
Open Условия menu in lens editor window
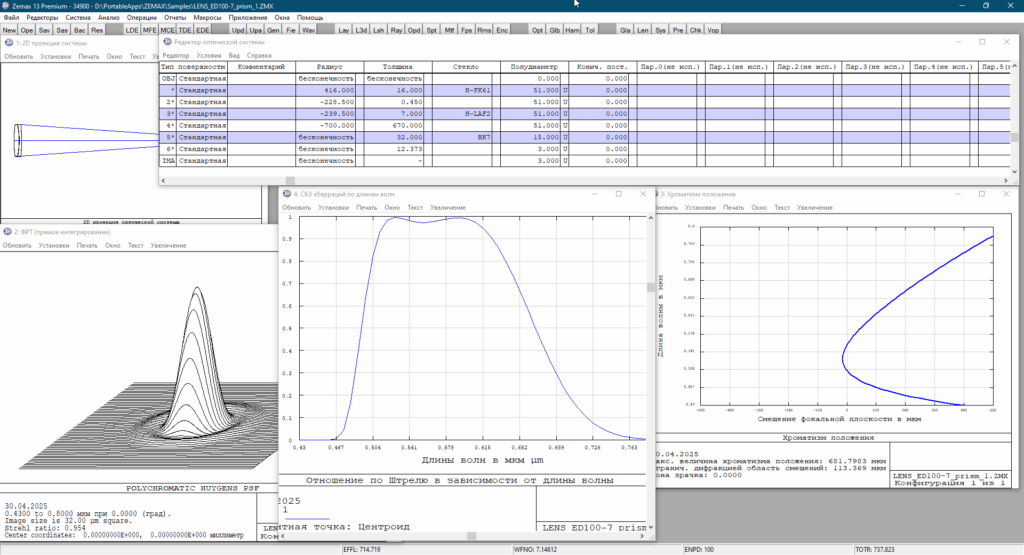(209, 55)
